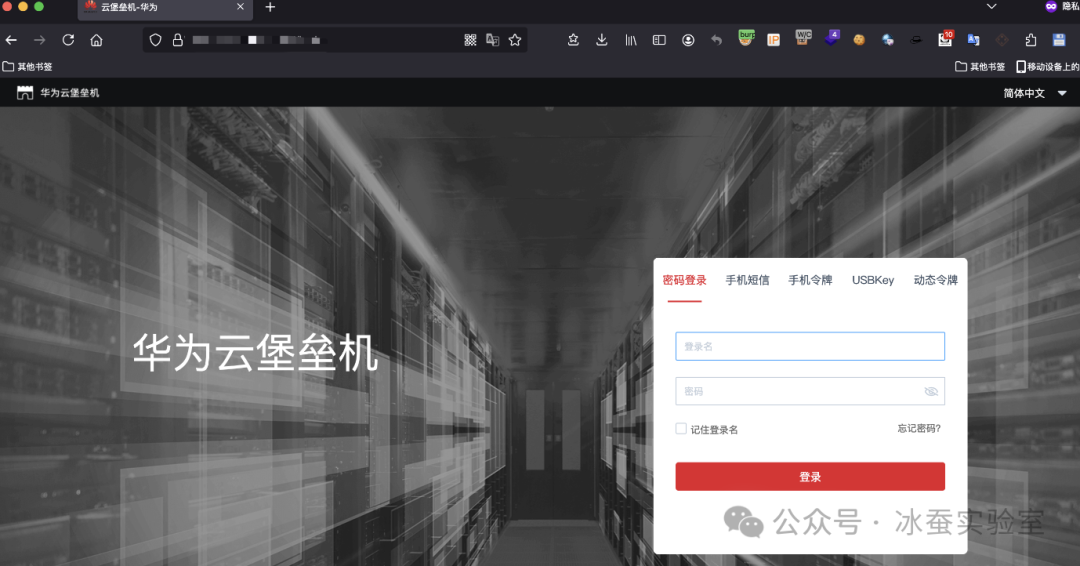1080x566 pixels.
Task: Open the extensions puzzle piece menu
Action: coord(1031,40)
